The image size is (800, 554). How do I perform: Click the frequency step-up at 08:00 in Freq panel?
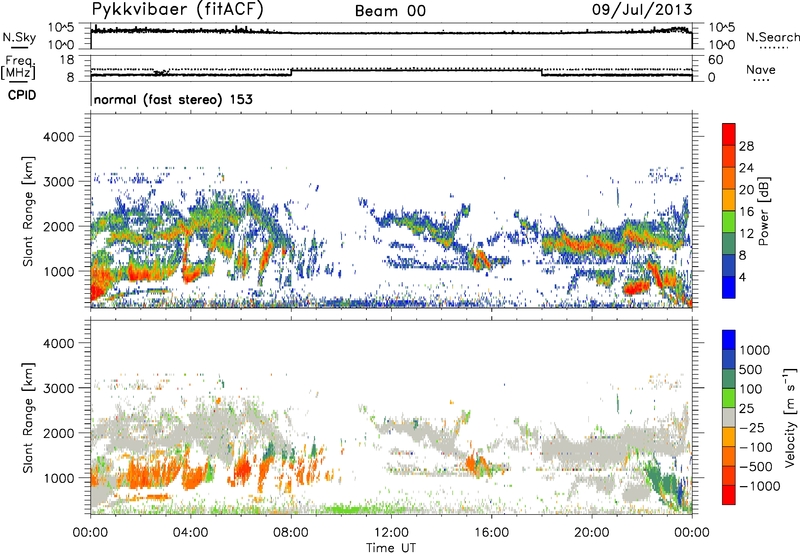tap(291, 72)
